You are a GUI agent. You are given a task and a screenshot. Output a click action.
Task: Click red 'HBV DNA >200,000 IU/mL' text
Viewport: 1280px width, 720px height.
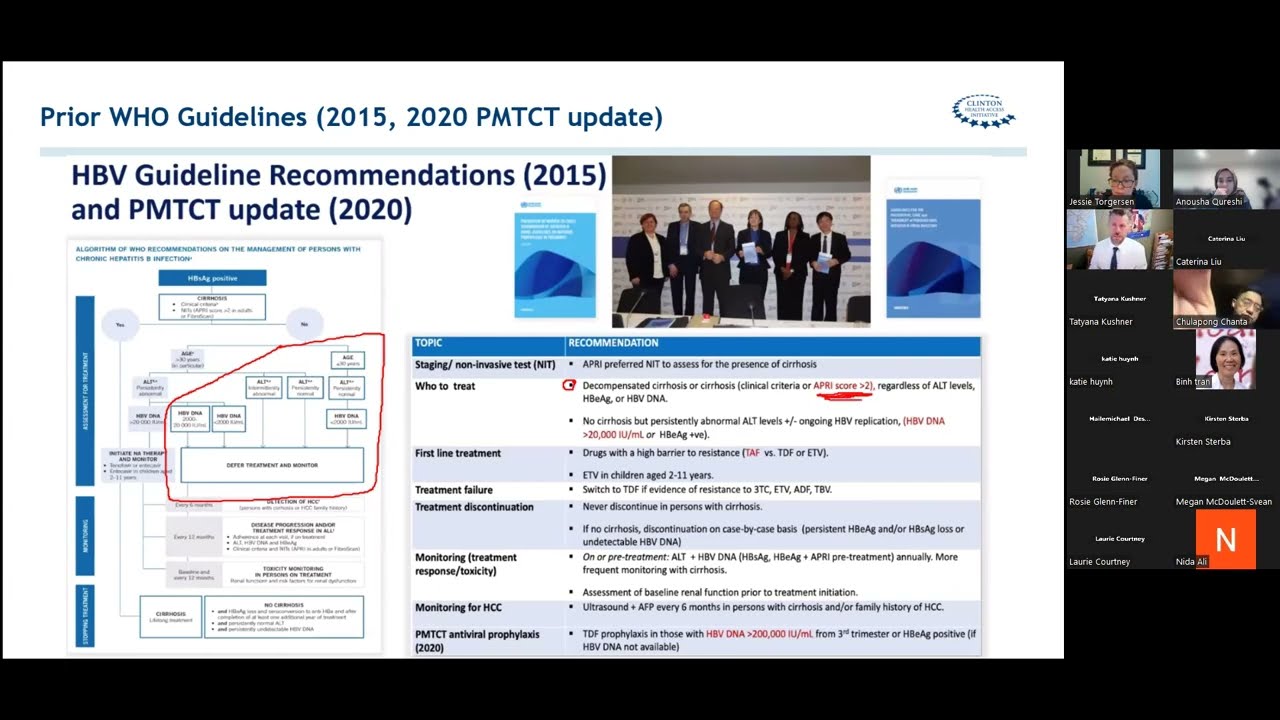(759, 634)
